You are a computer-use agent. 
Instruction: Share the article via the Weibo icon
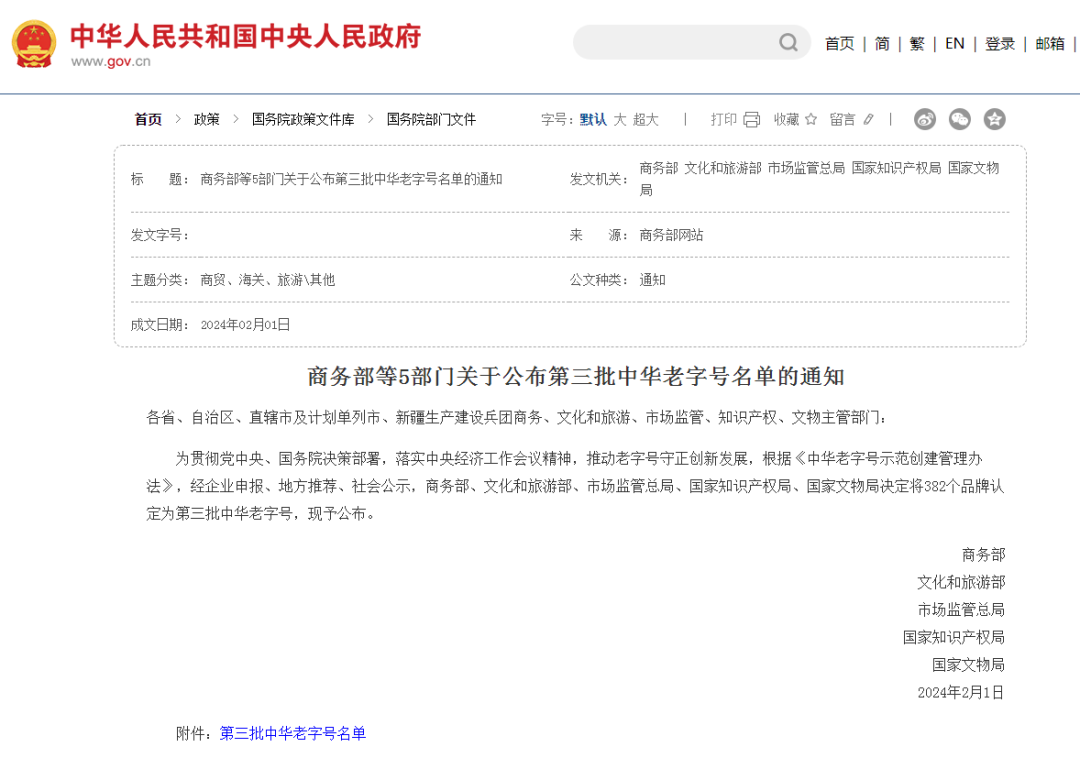click(925, 119)
